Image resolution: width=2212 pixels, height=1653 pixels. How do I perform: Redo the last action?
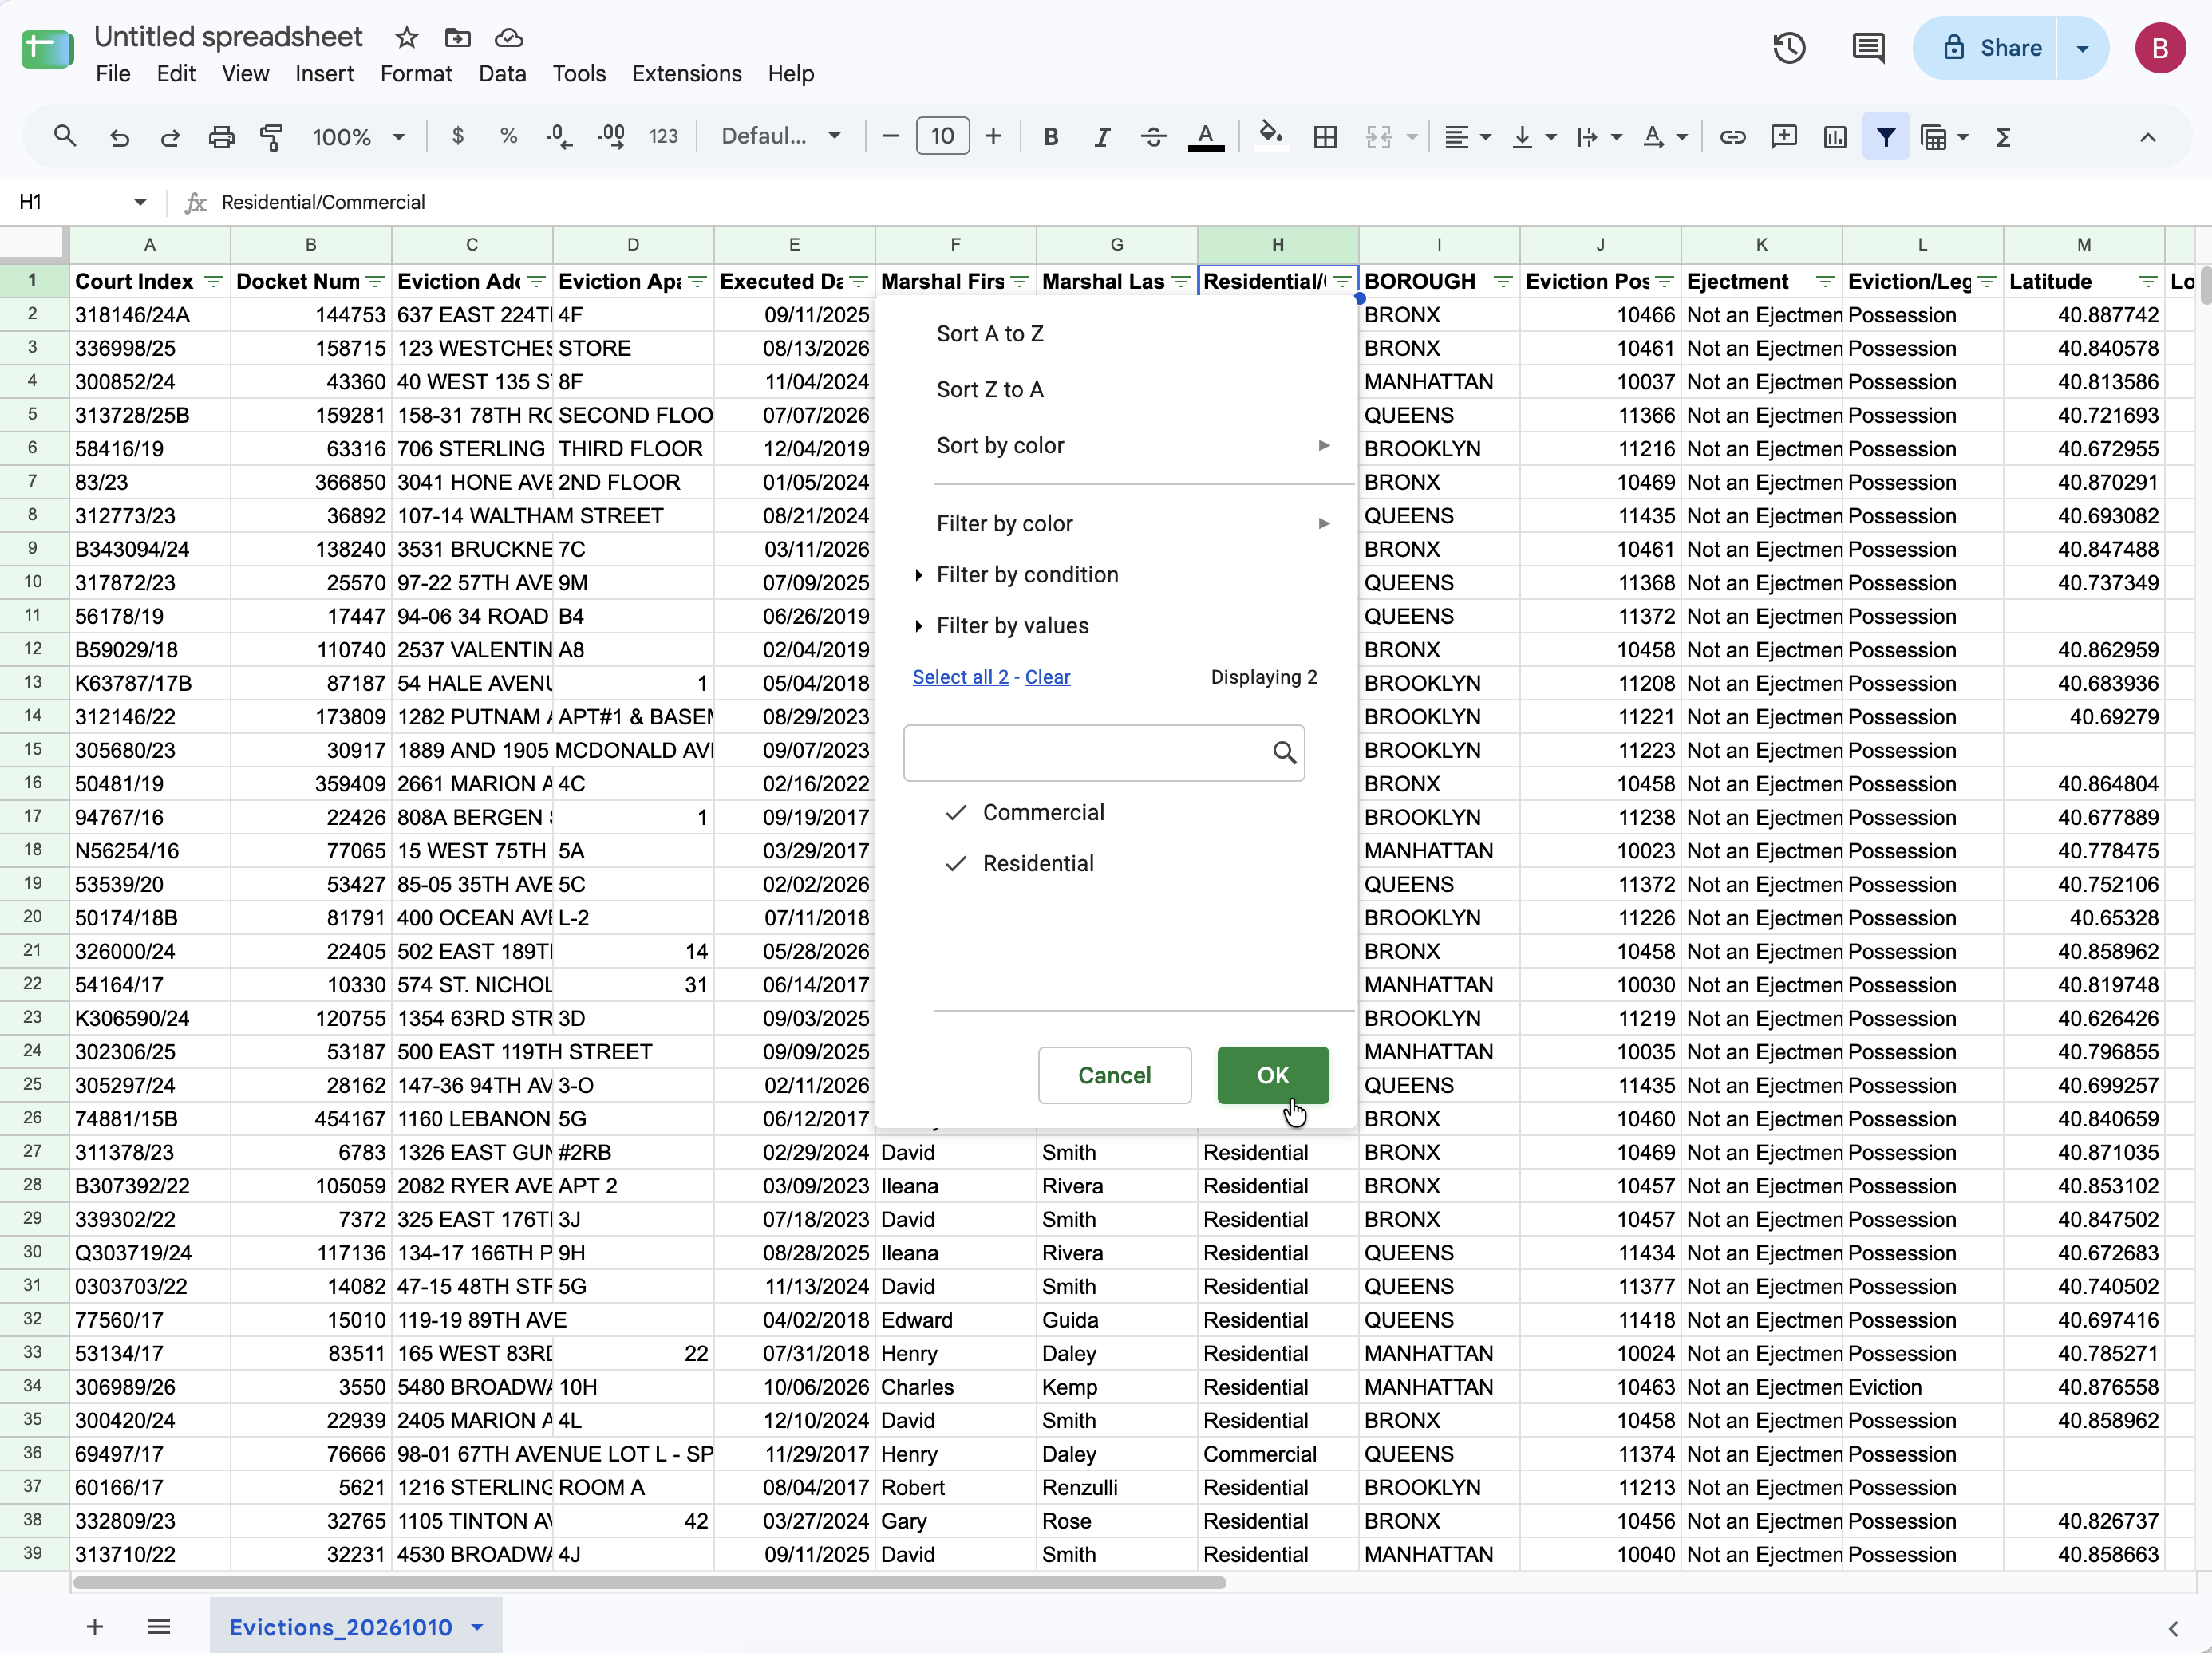click(x=170, y=137)
